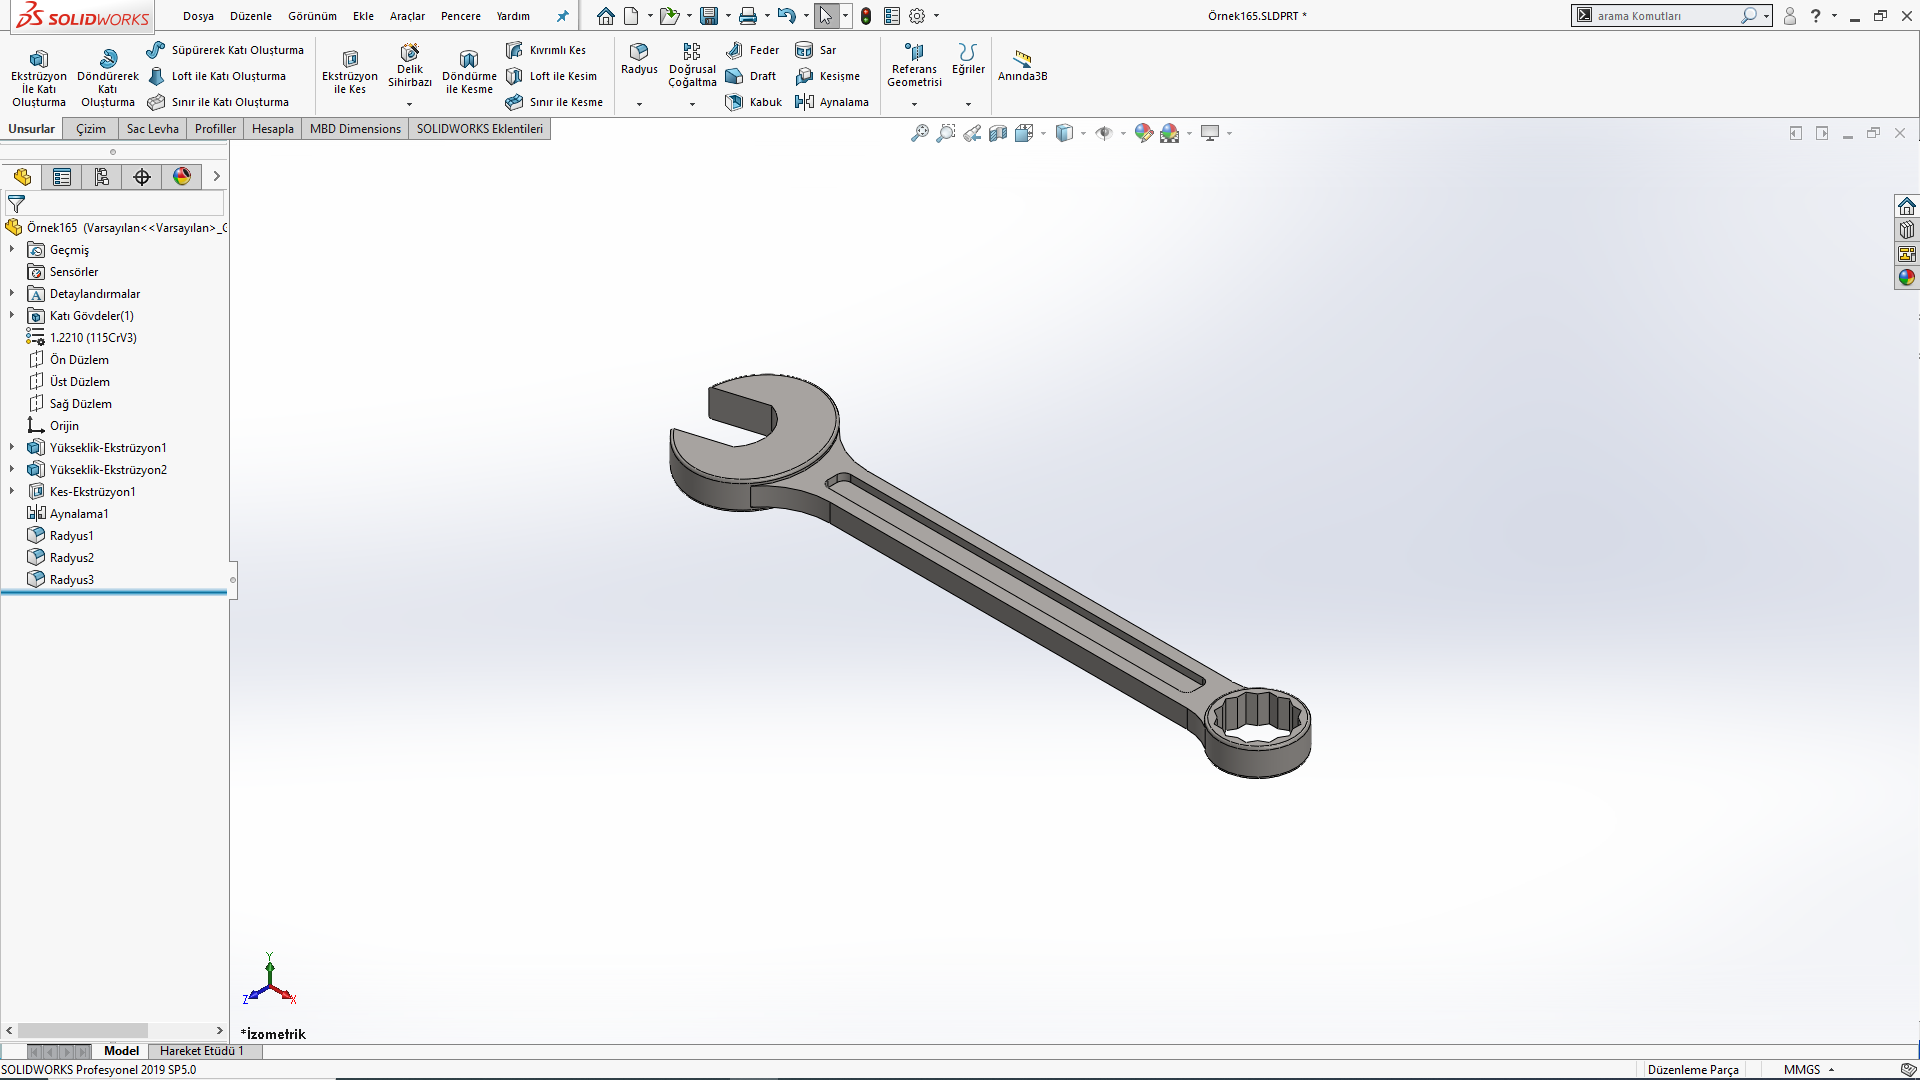Open the Dosya menu
The height and width of the screenshot is (1082, 1920).
click(198, 16)
